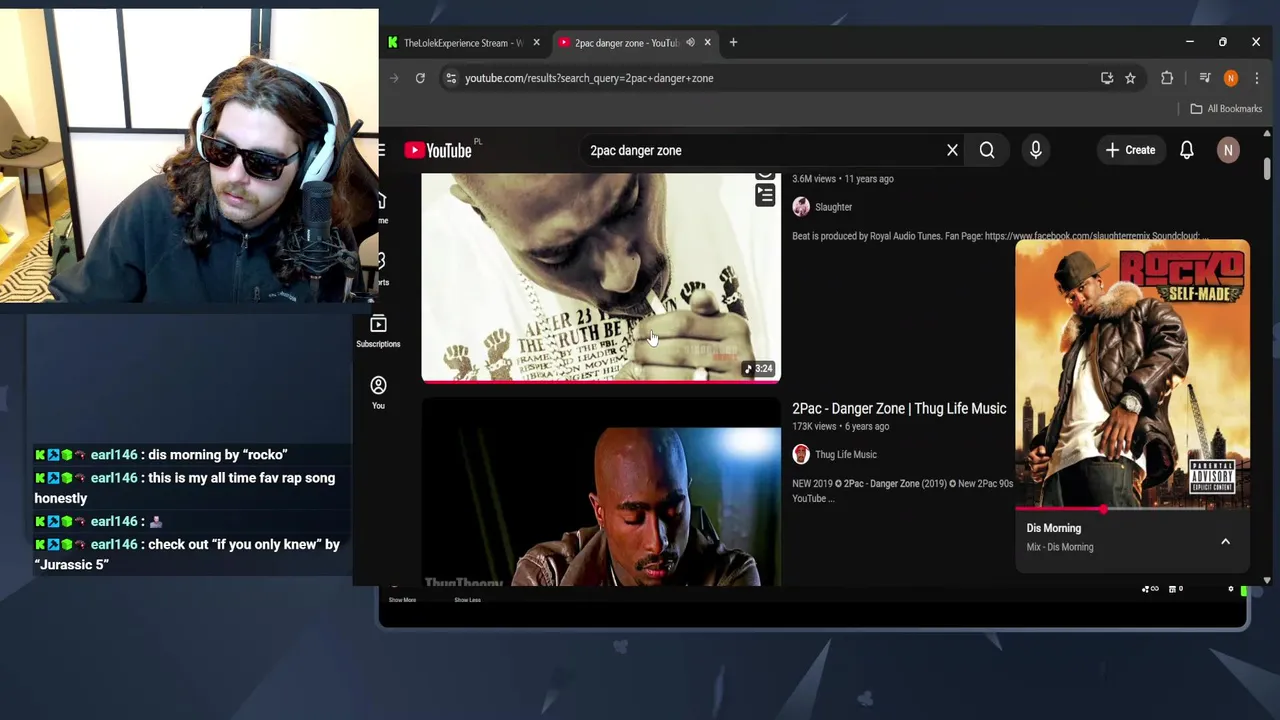
Task: Seek on the Dis Morning progress bar
Action: (x=1132, y=509)
